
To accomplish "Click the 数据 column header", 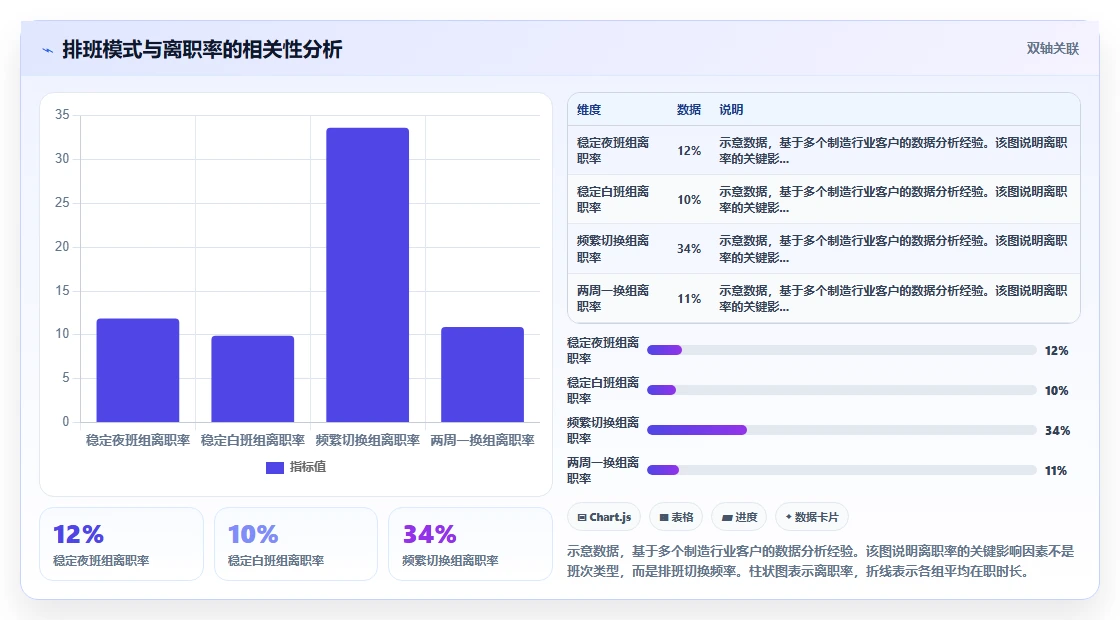I will [x=689, y=109].
